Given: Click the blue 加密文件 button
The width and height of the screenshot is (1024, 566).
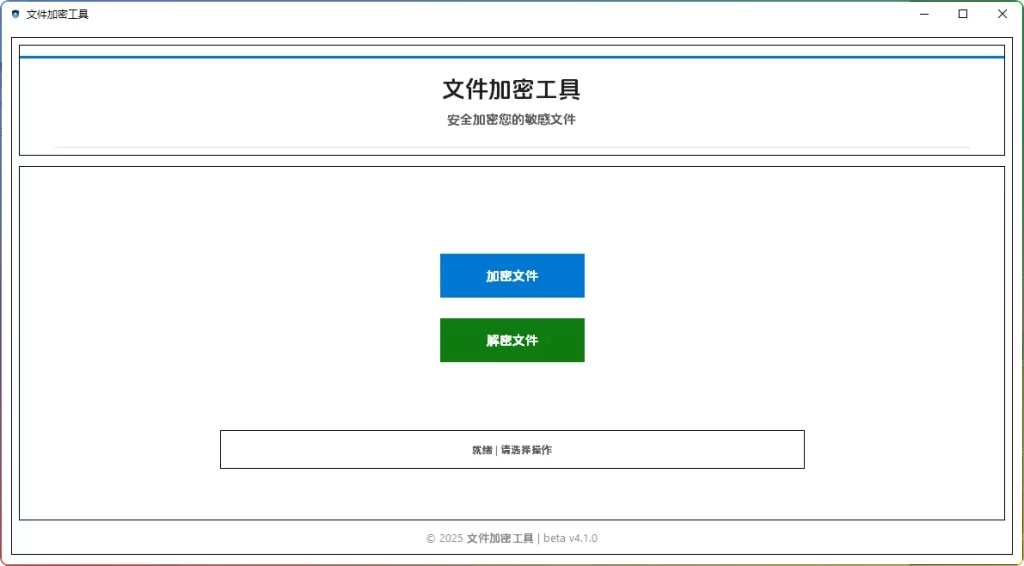Looking at the screenshot, I should click(x=512, y=276).
